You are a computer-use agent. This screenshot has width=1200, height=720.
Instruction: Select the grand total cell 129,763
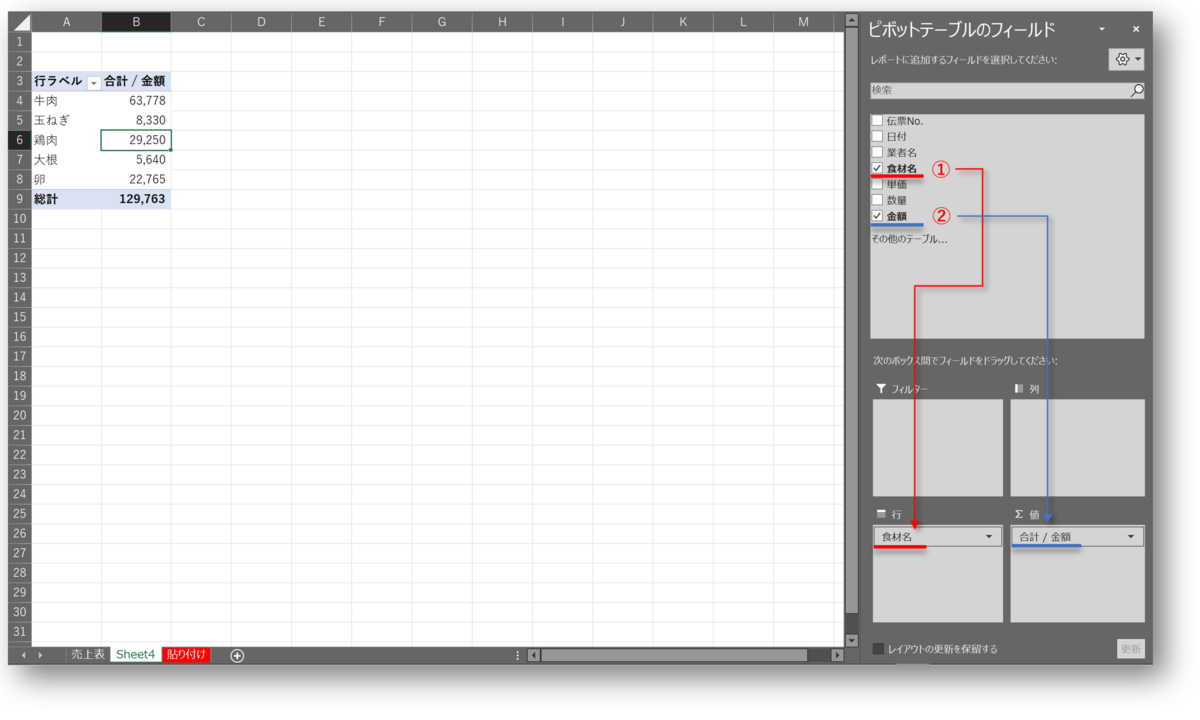(x=136, y=199)
